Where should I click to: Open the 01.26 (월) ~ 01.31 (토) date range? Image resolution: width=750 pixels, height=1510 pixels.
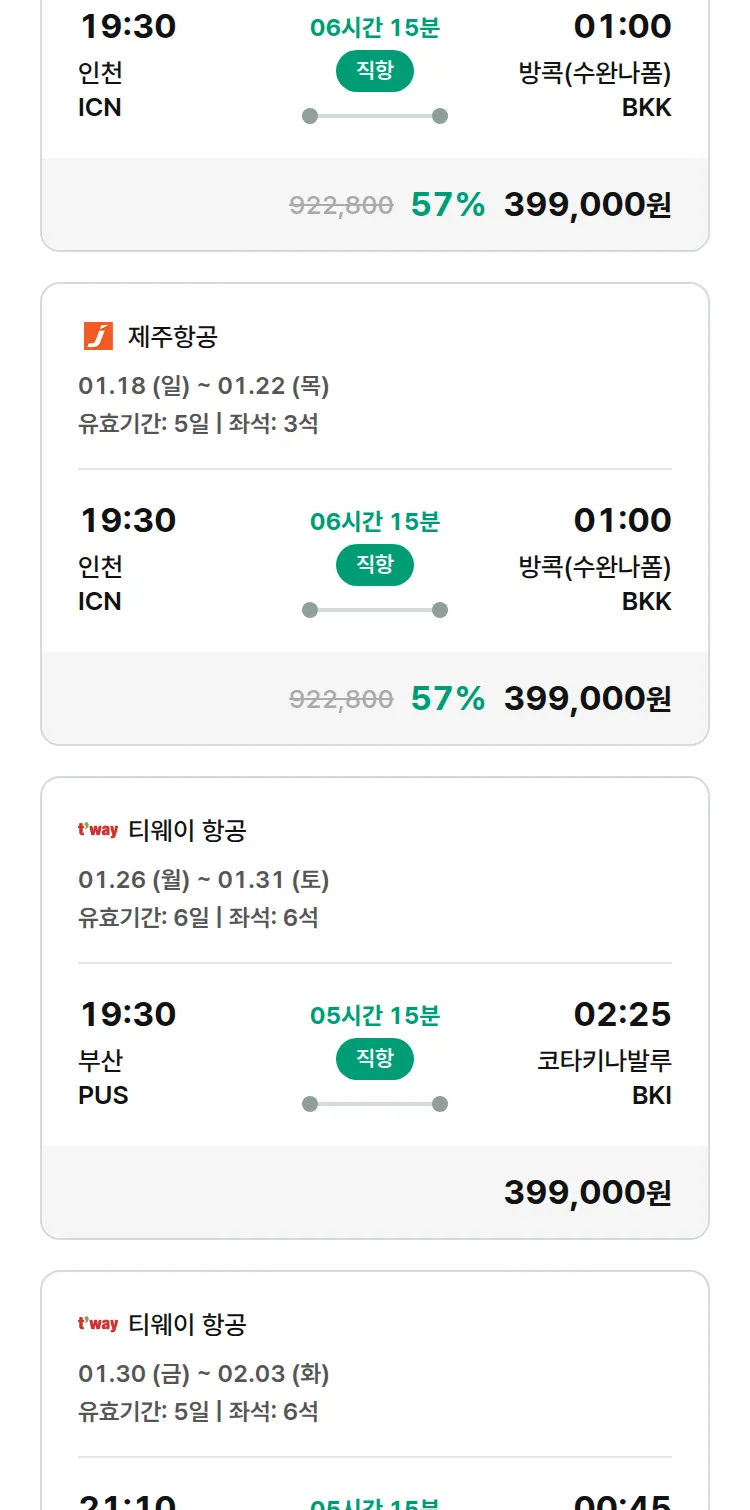pyautogui.click(x=204, y=880)
